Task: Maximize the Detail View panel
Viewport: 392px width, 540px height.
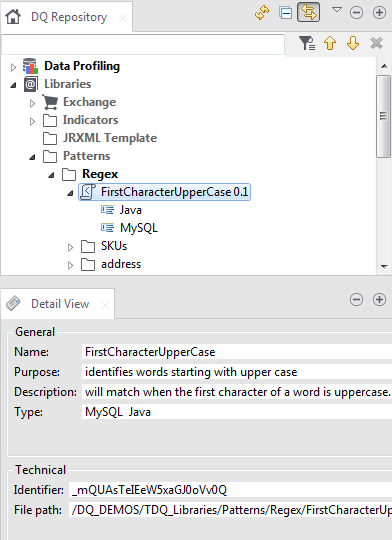Action: (379, 299)
